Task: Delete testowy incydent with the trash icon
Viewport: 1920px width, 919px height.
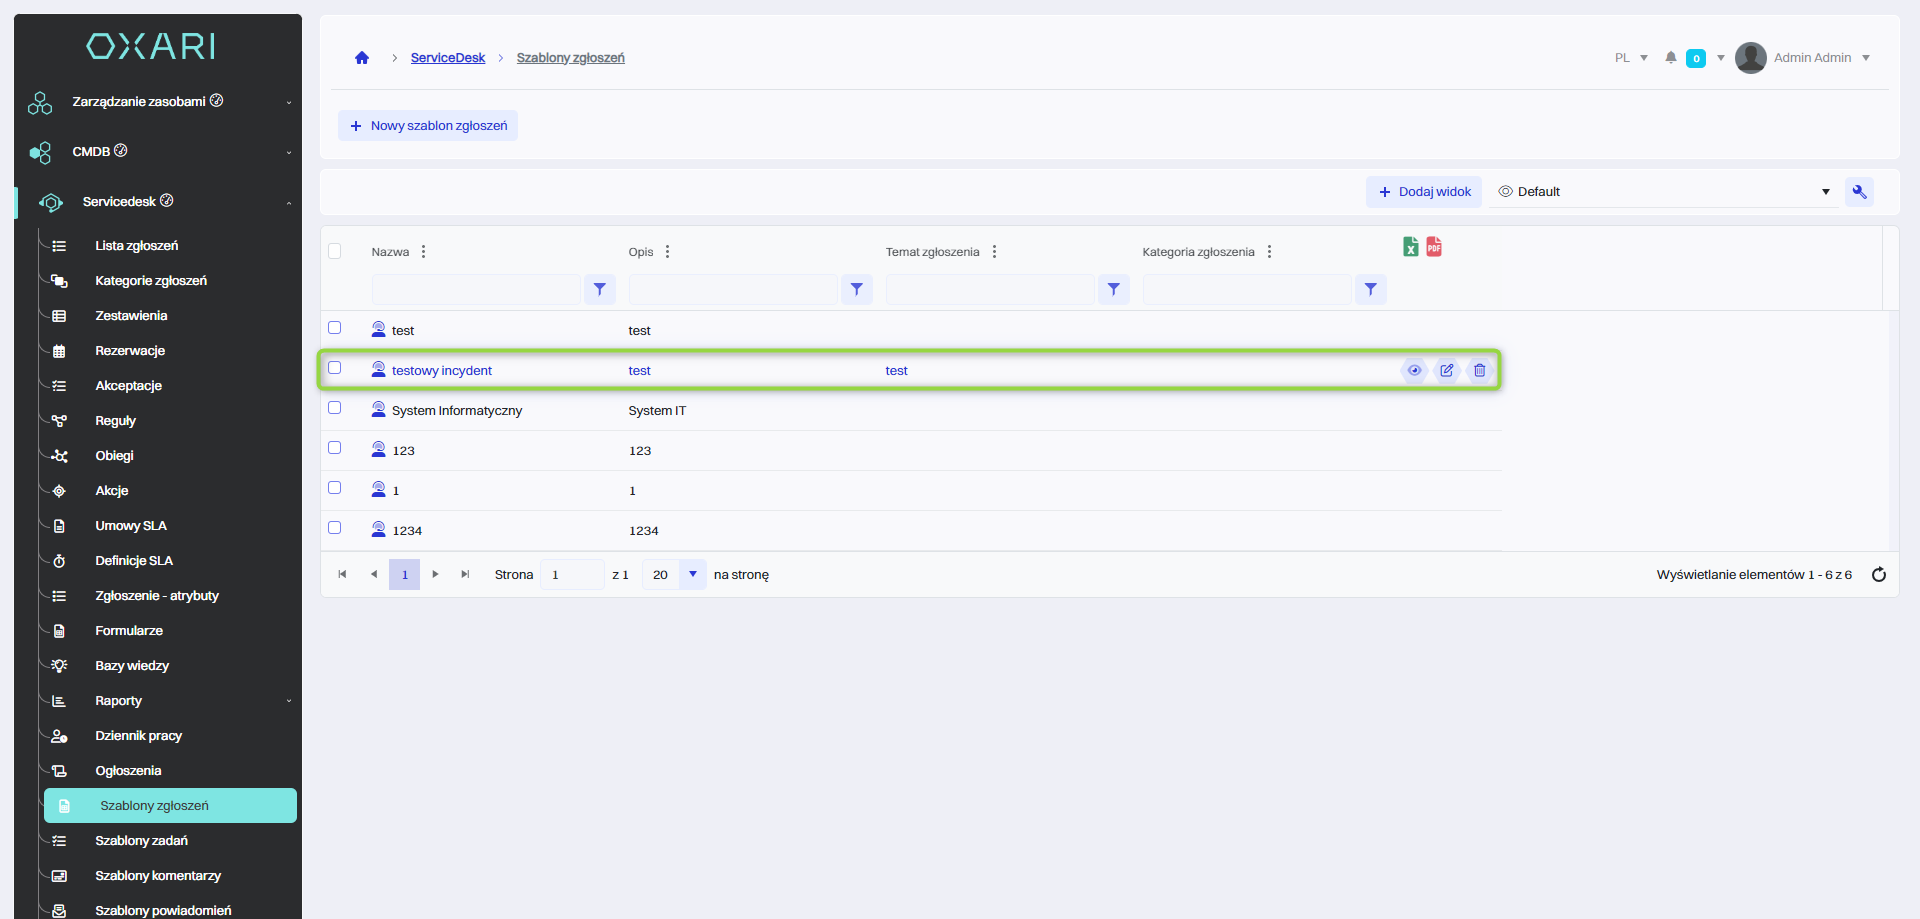Action: click(1479, 371)
